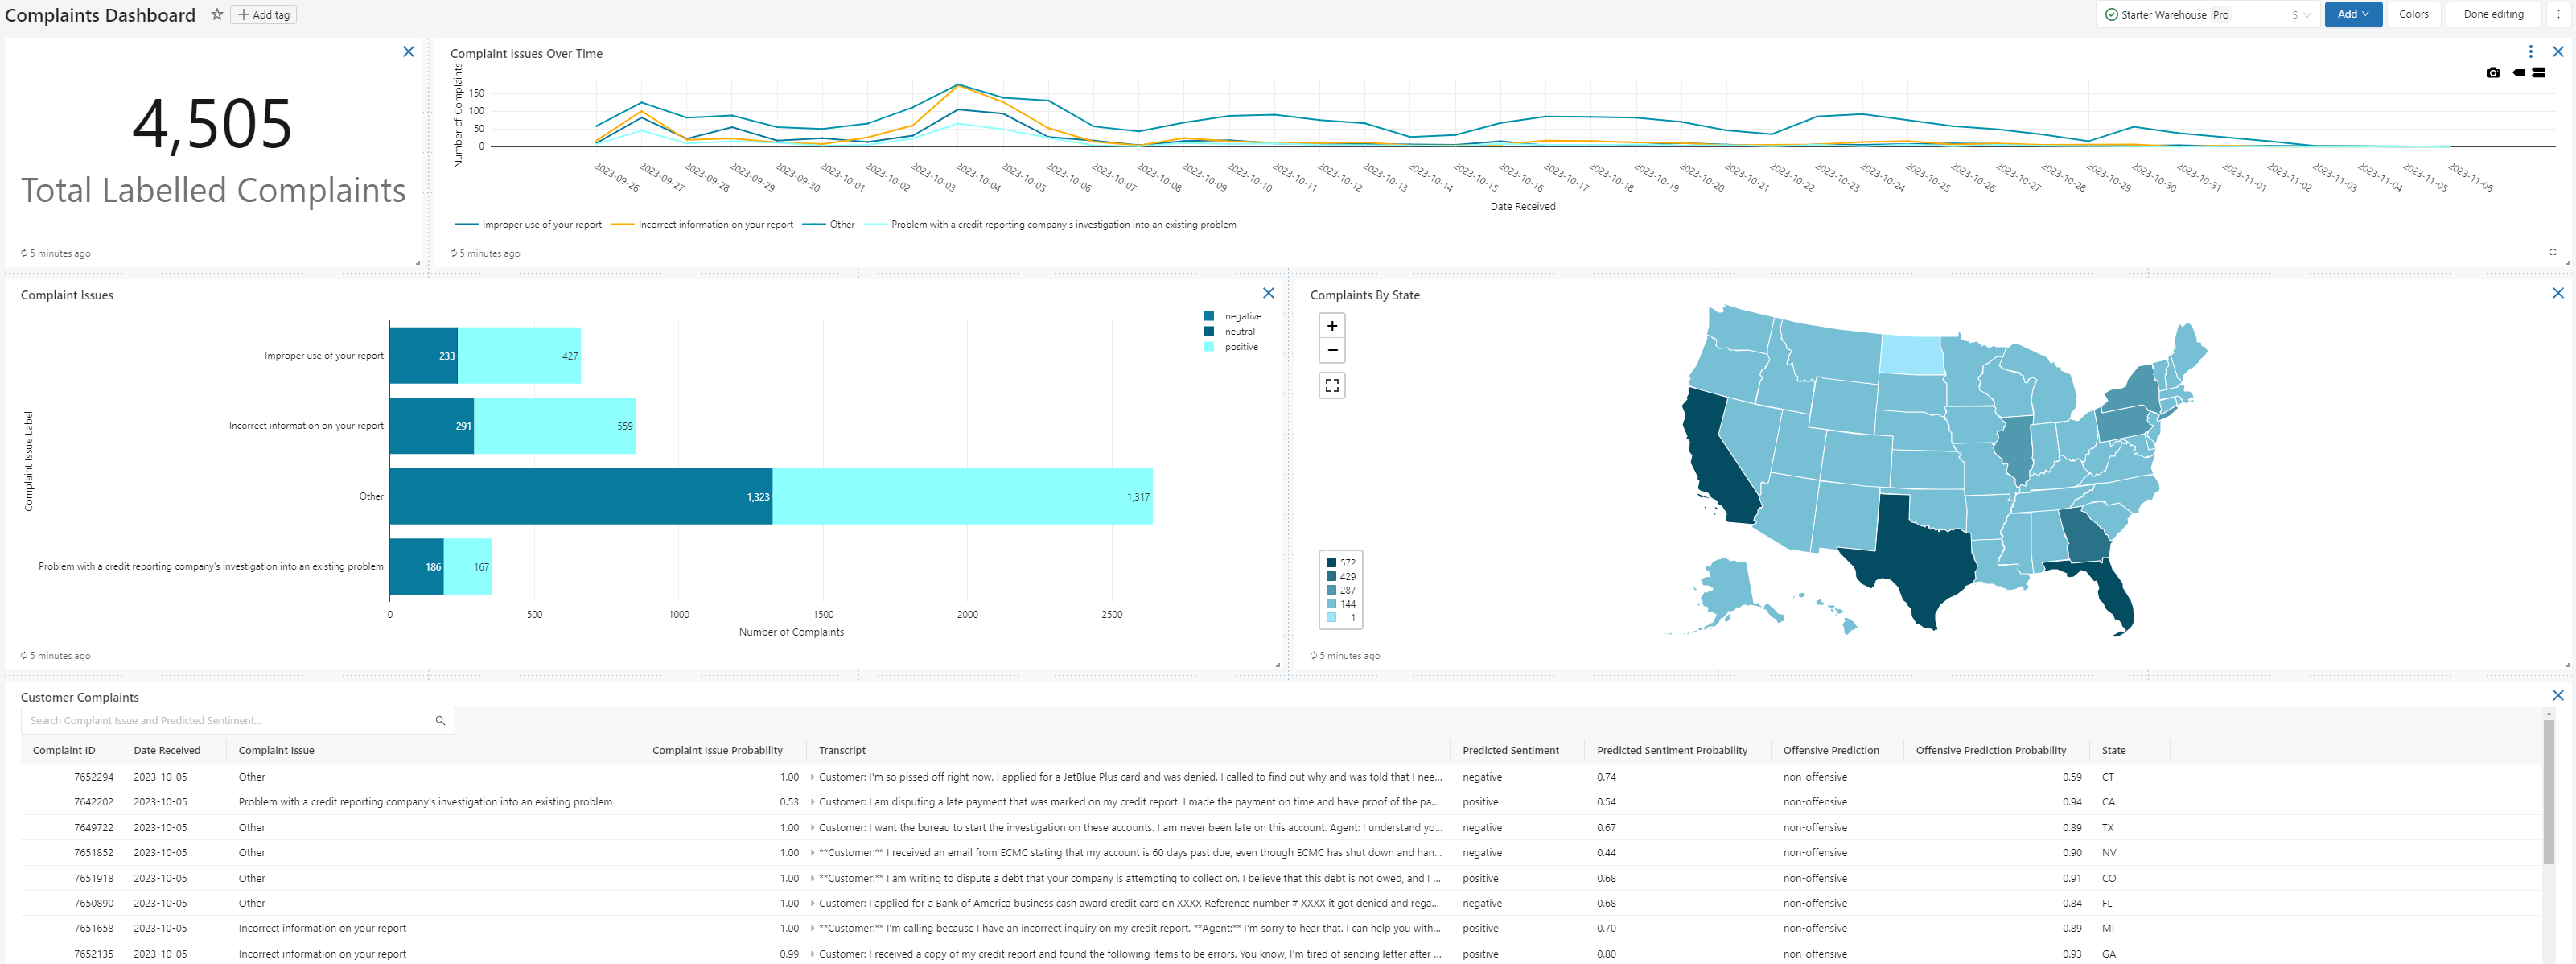The height and width of the screenshot is (964, 2576).
Task: Sort by Predicted Sentiment column header
Action: pos(1509,750)
